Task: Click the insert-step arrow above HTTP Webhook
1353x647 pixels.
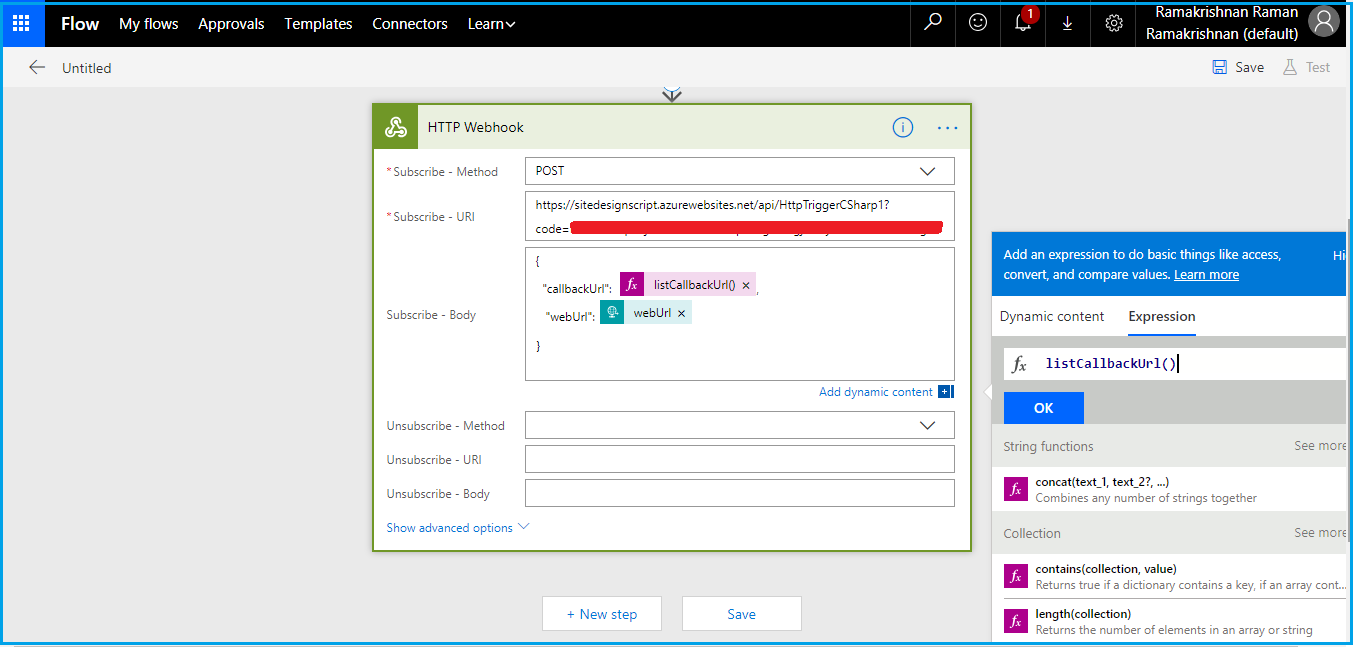Action: click(x=672, y=94)
